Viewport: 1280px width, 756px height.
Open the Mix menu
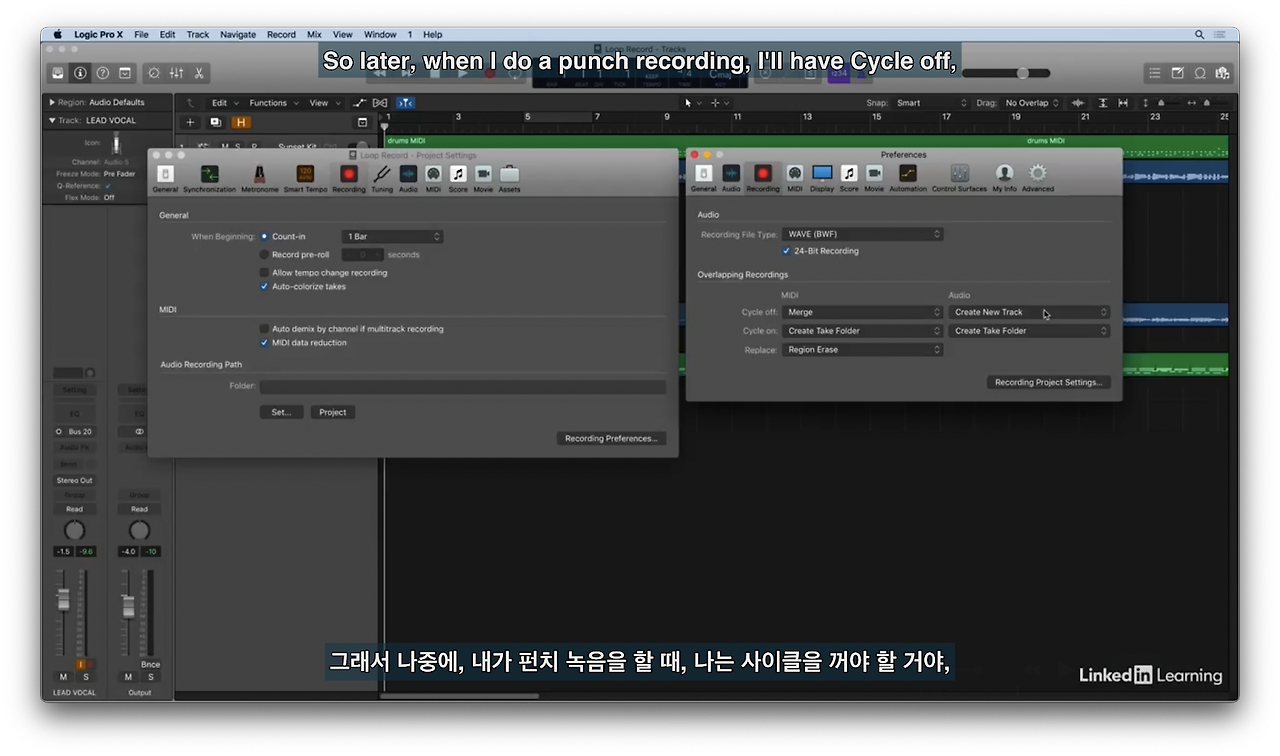click(x=314, y=34)
